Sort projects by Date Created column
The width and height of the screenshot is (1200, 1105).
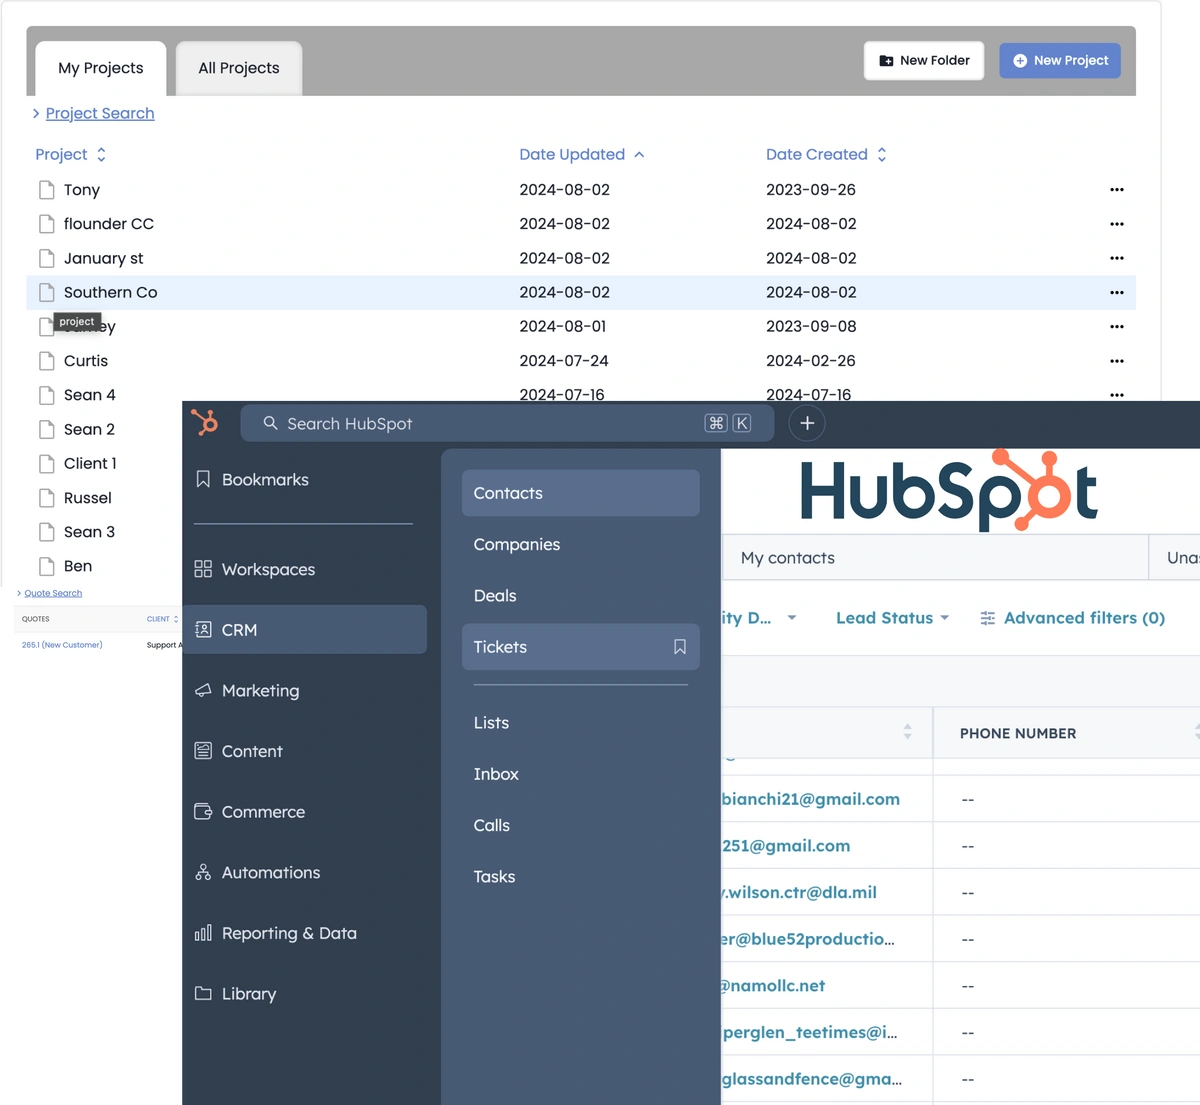(x=826, y=154)
